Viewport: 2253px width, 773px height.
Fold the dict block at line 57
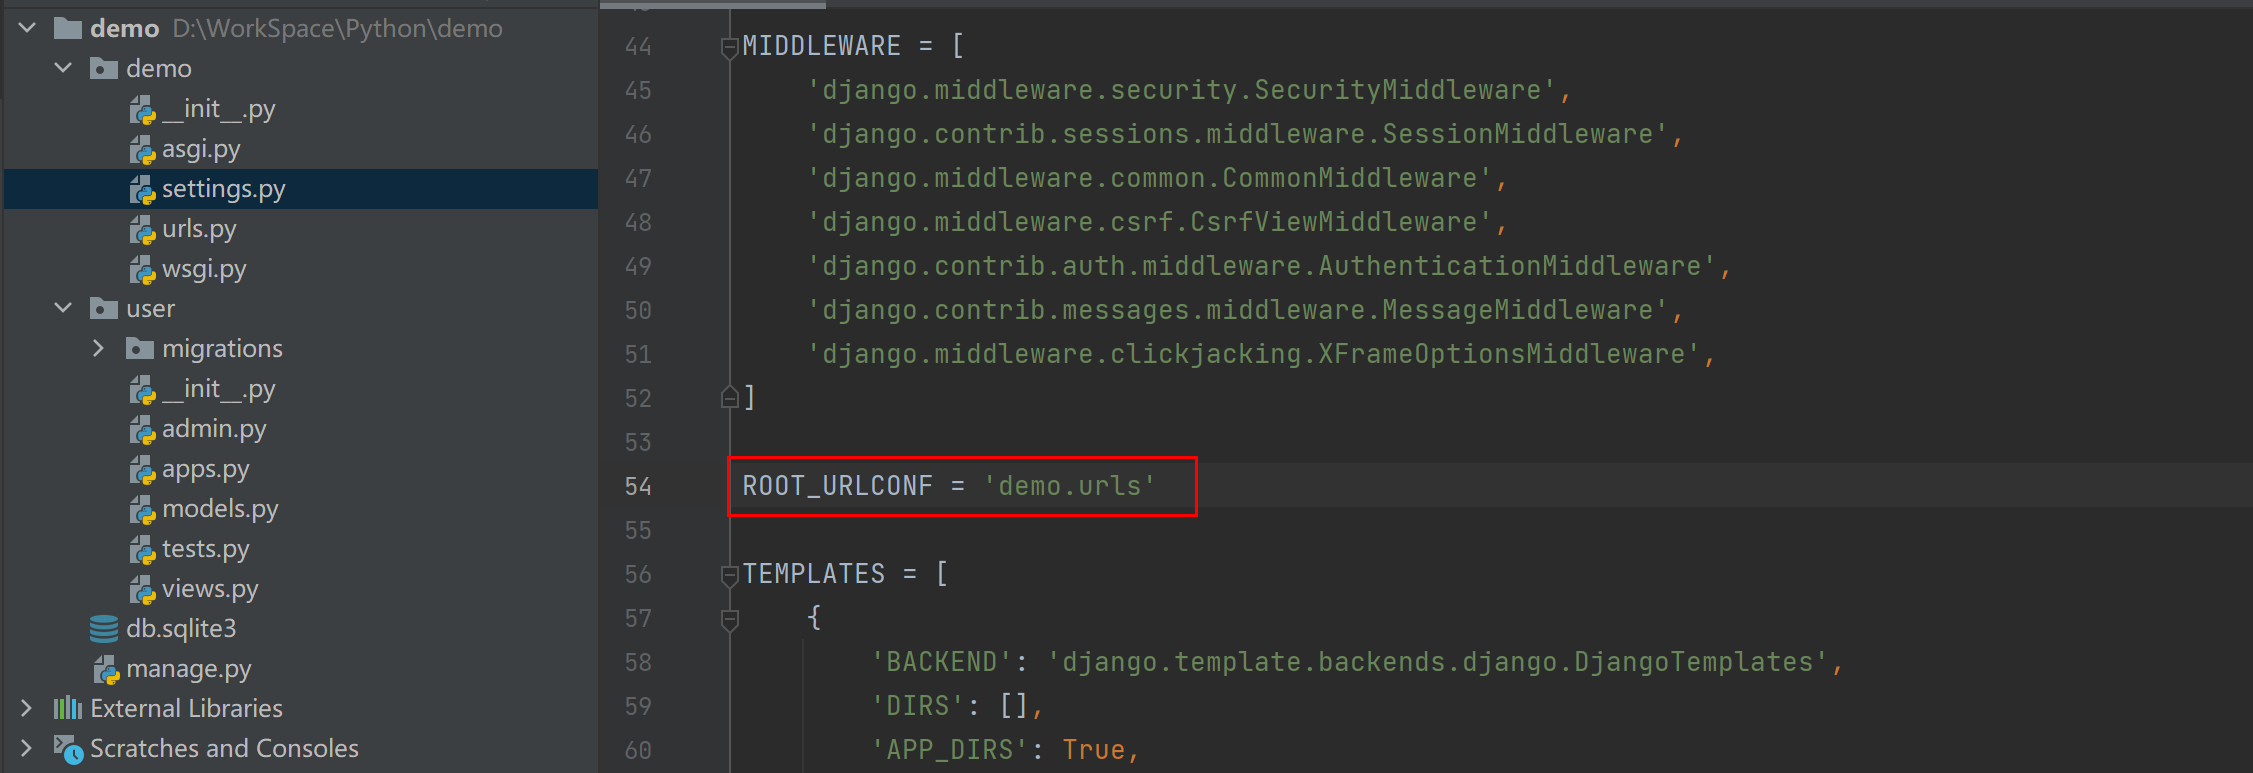(730, 618)
